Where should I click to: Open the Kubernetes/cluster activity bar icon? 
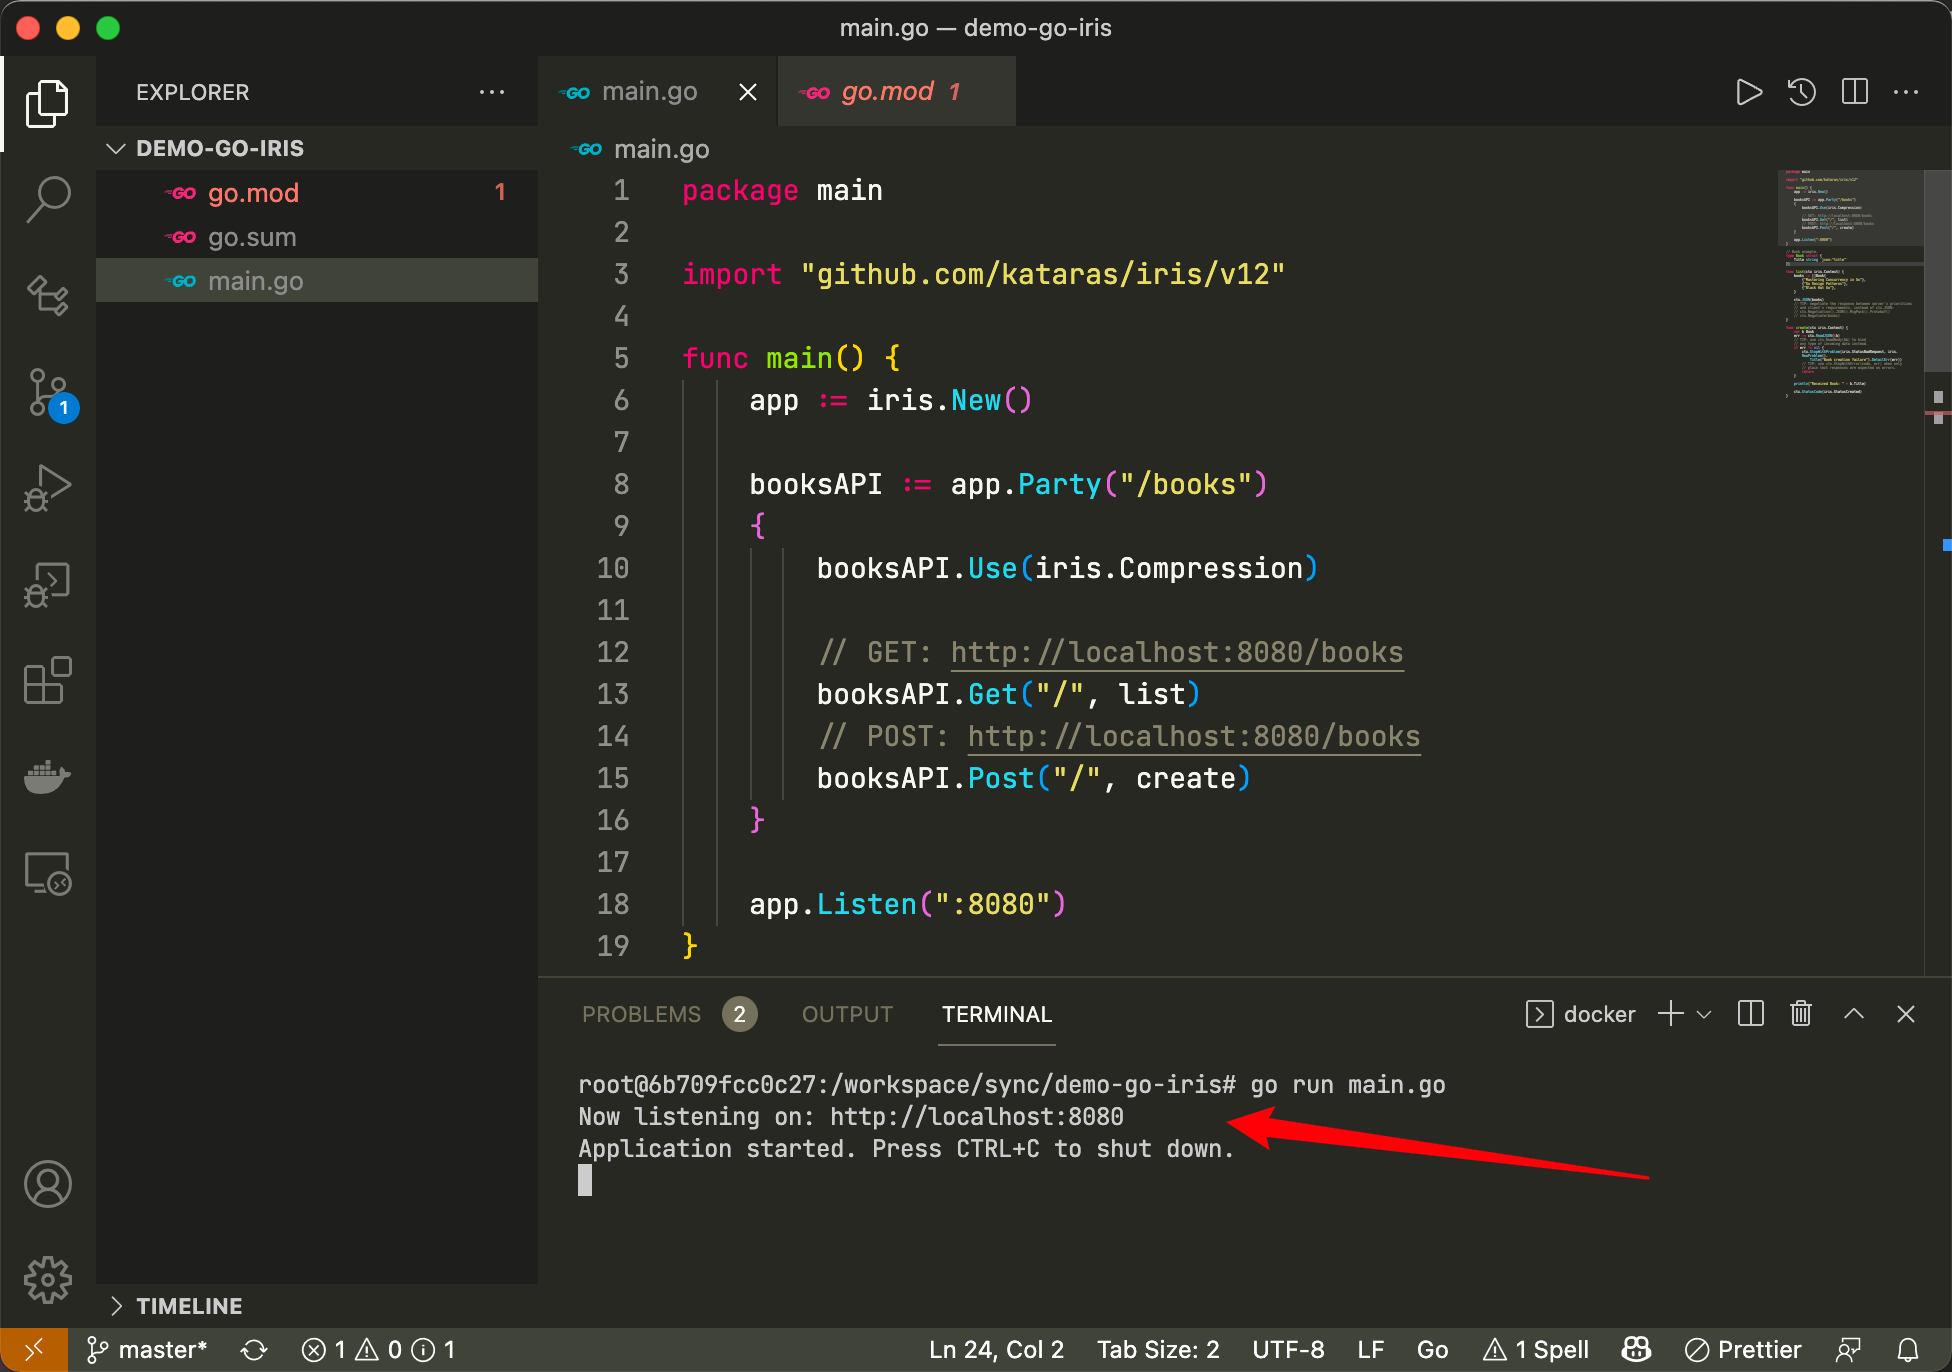(x=47, y=296)
